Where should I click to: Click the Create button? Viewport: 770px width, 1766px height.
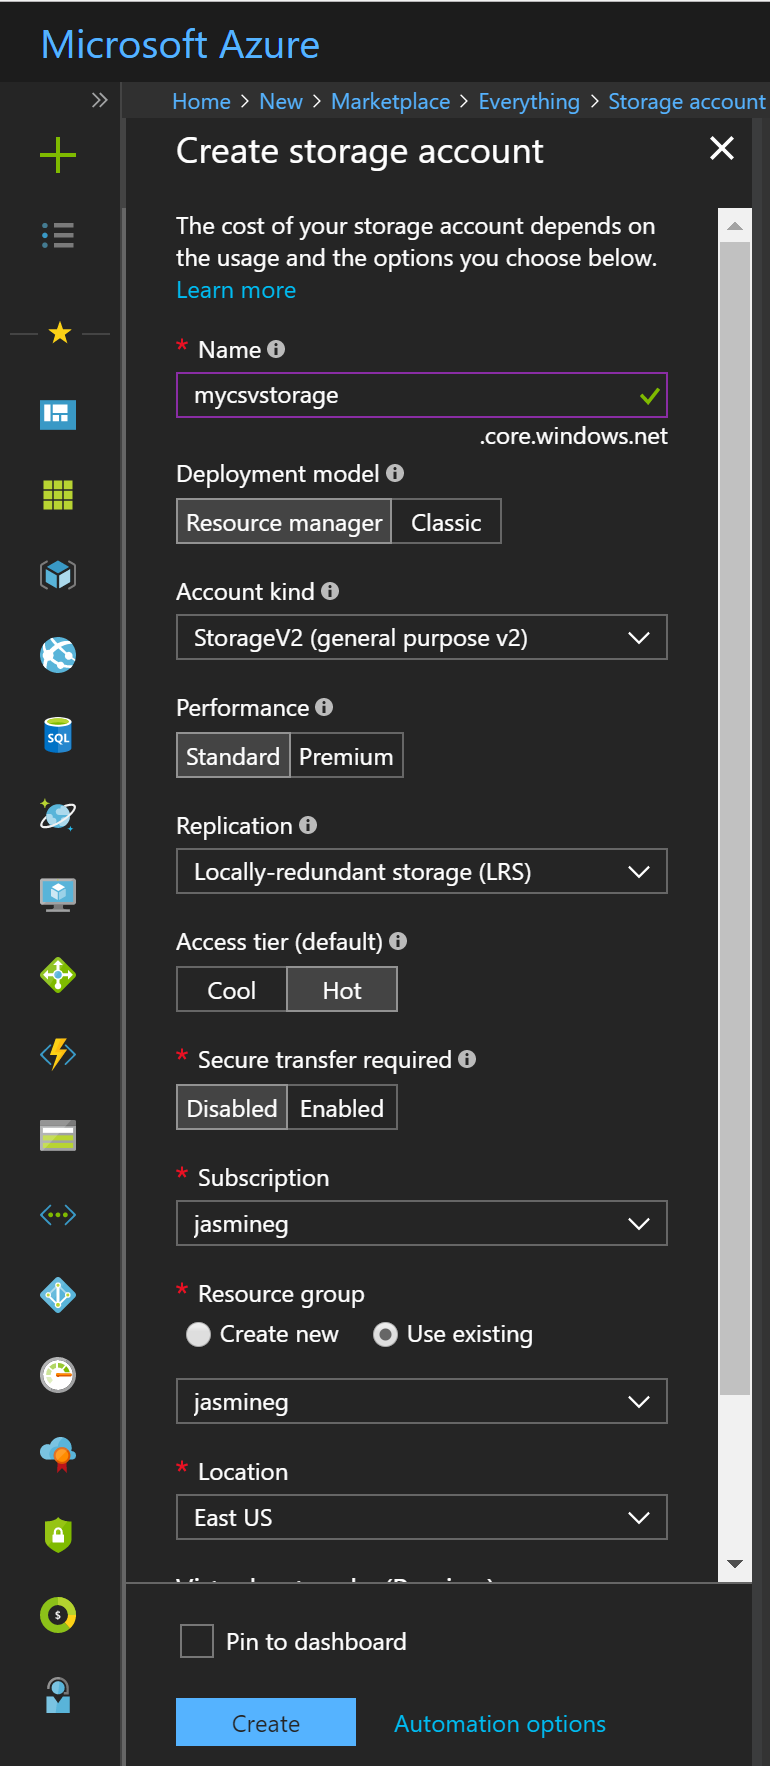pyautogui.click(x=266, y=1723)
